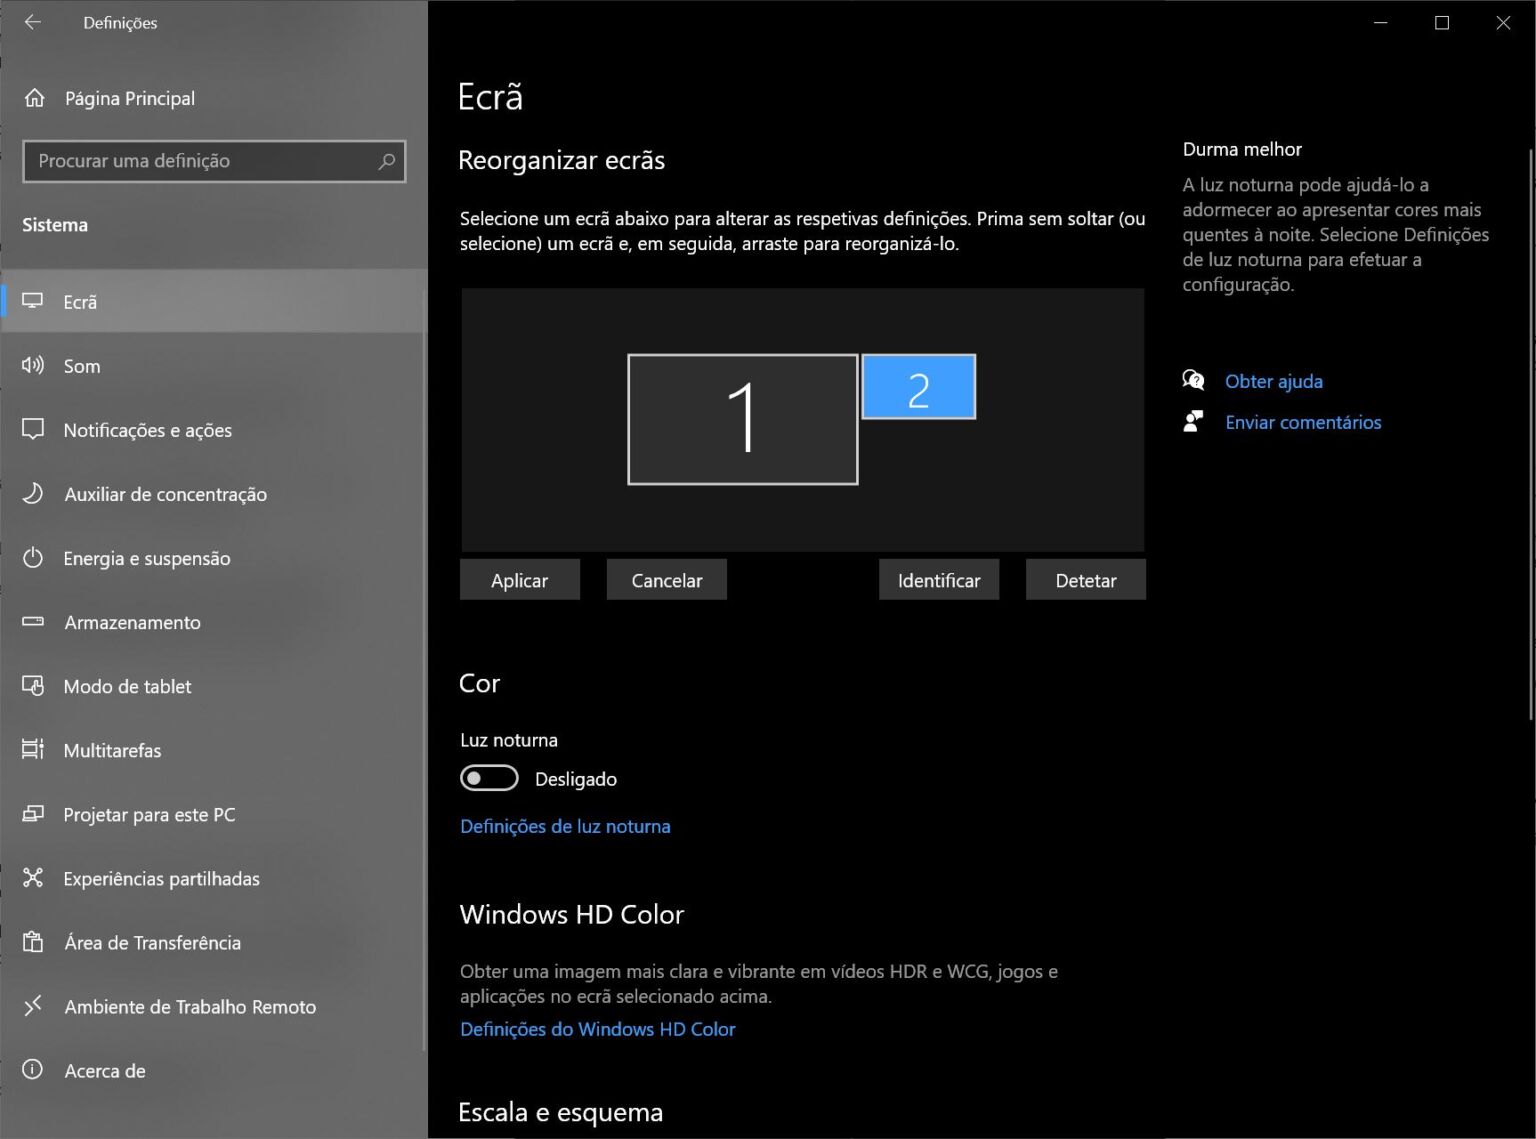Select Ecrã in the sidebar
This screenshot has width=1536, height=1139.
coord(79,301)
